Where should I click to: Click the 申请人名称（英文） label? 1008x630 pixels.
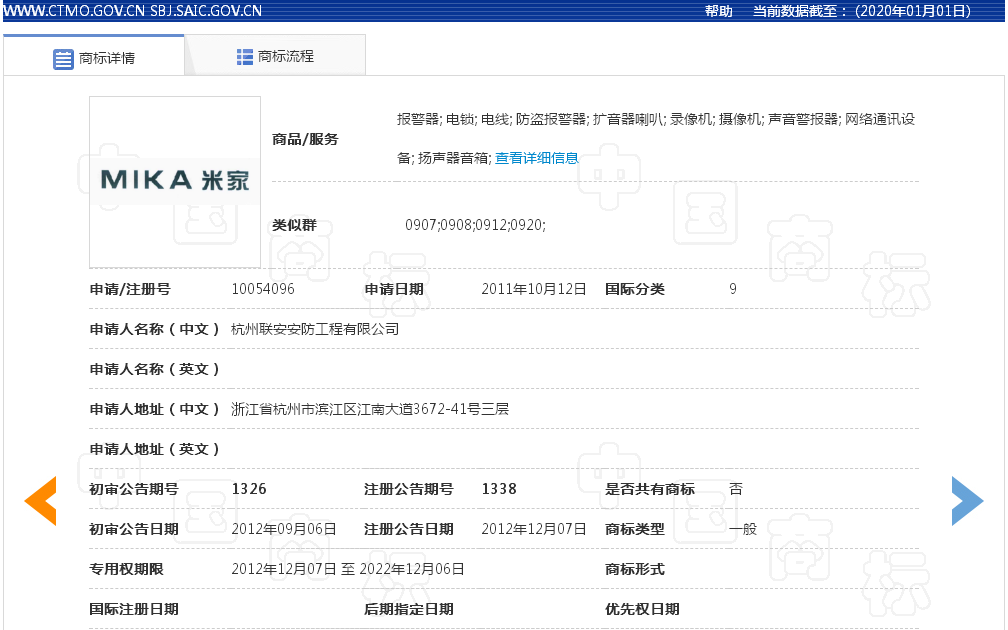[155, 369]
